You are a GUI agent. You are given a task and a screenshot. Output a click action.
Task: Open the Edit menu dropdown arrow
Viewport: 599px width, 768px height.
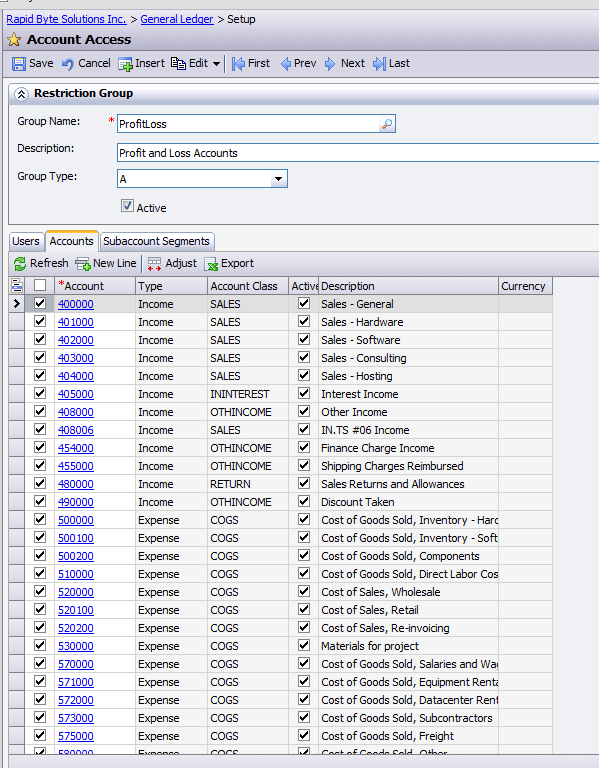coord(216,64)
